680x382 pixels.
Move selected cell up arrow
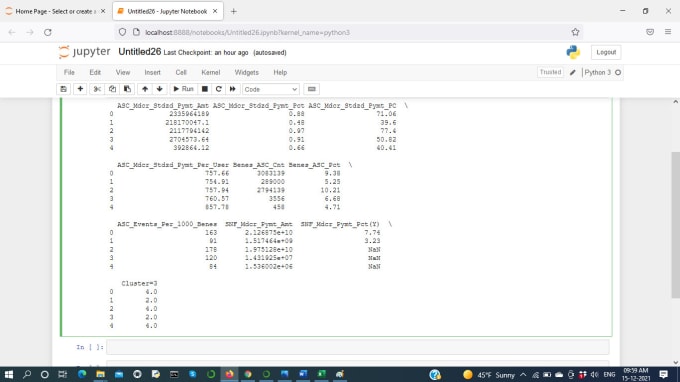click(145, 89)
